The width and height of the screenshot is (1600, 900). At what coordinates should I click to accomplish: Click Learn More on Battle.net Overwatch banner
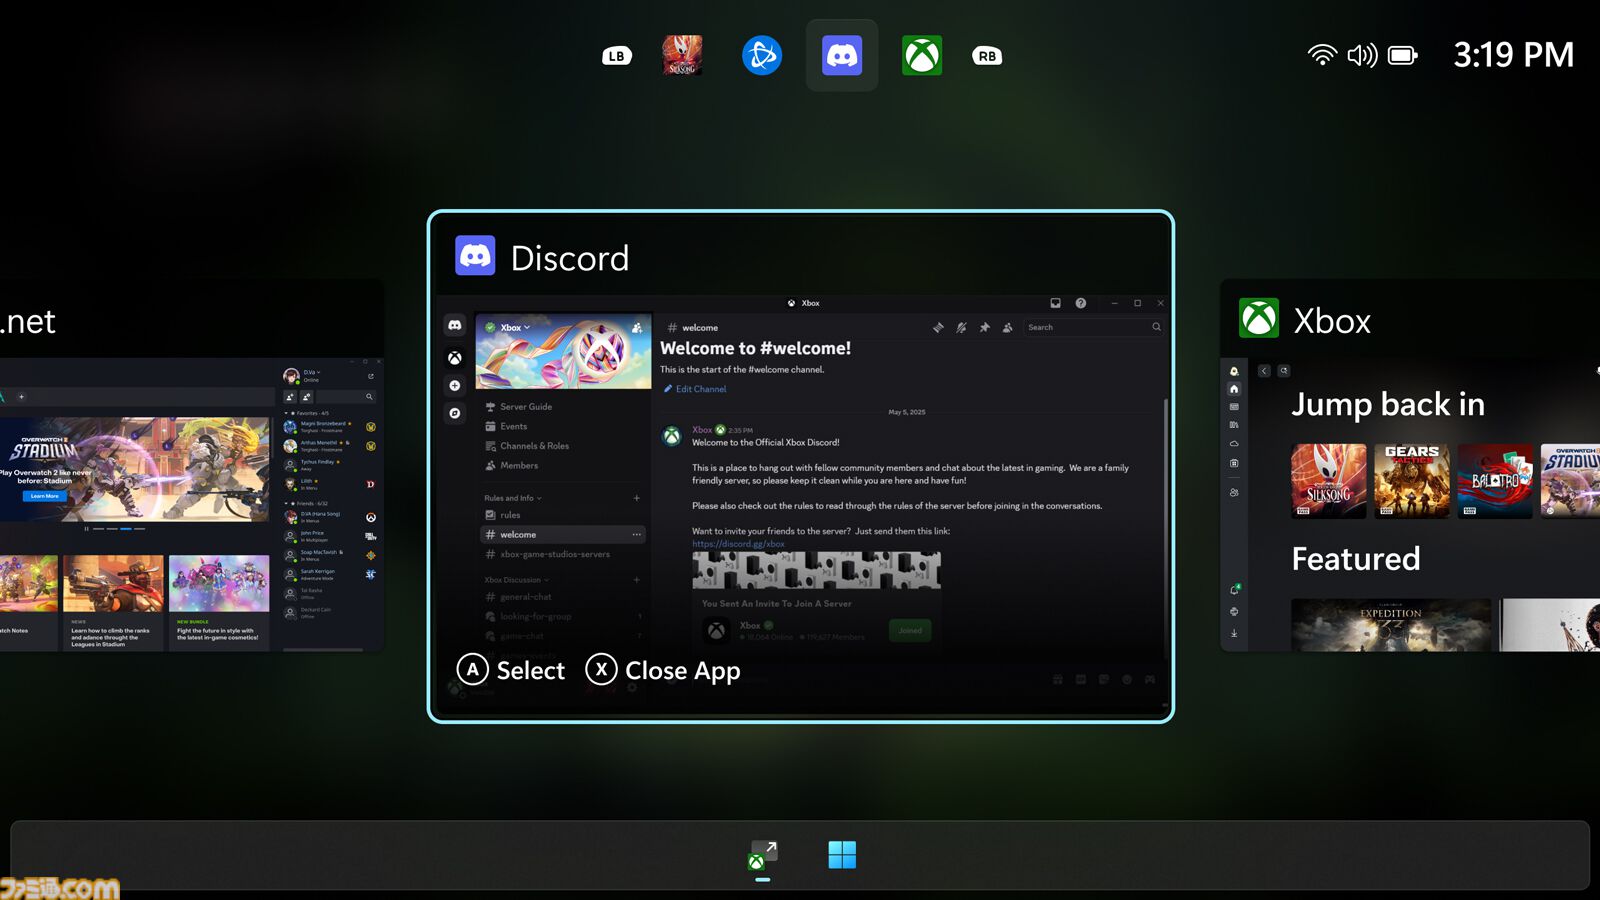[x=44, y=496]
